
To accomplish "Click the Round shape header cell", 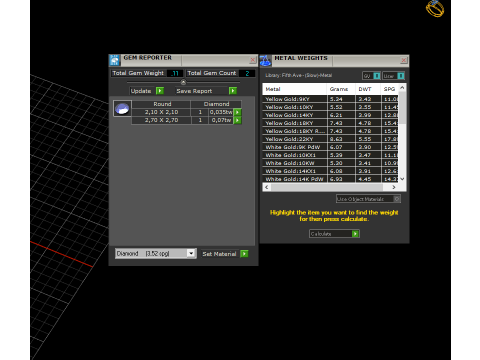I will click(x=162, y=104).
